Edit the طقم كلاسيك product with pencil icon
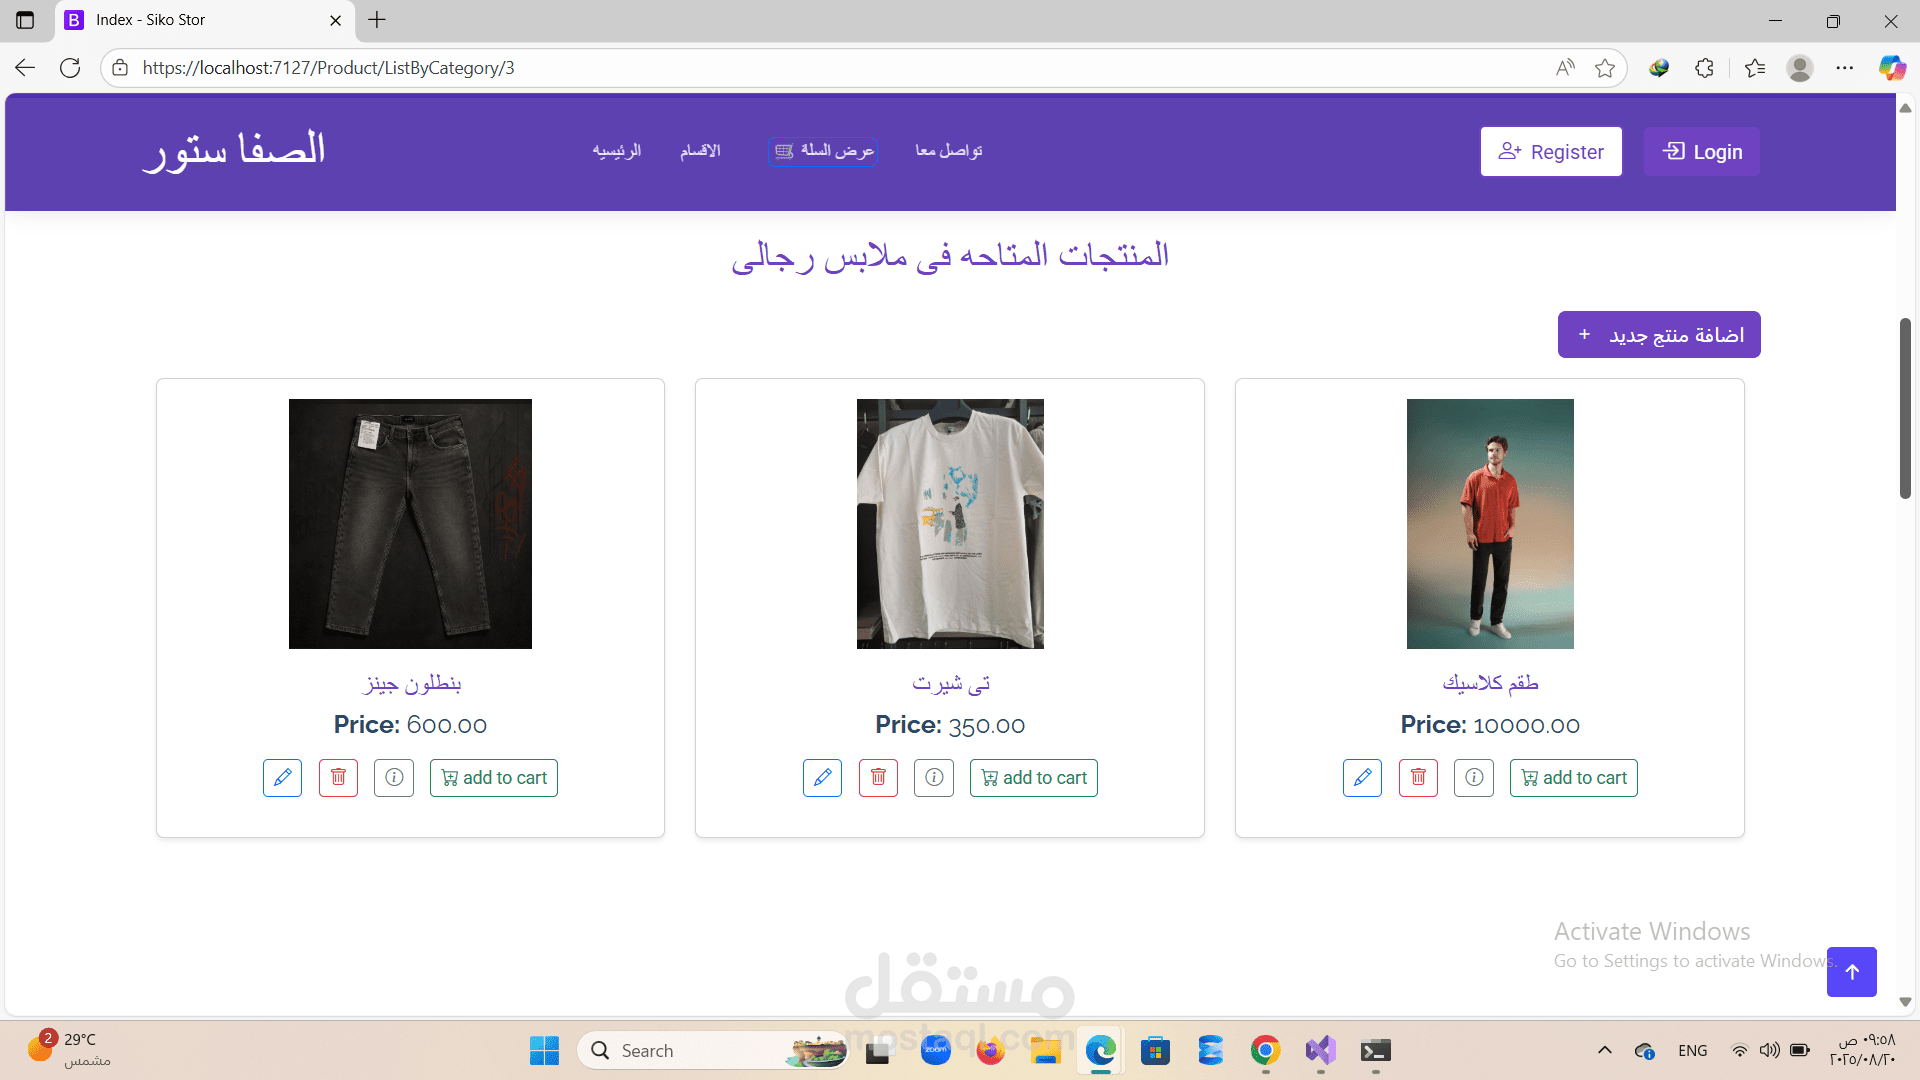This screenshot has width=1920, height=1080. (1362, 778)
